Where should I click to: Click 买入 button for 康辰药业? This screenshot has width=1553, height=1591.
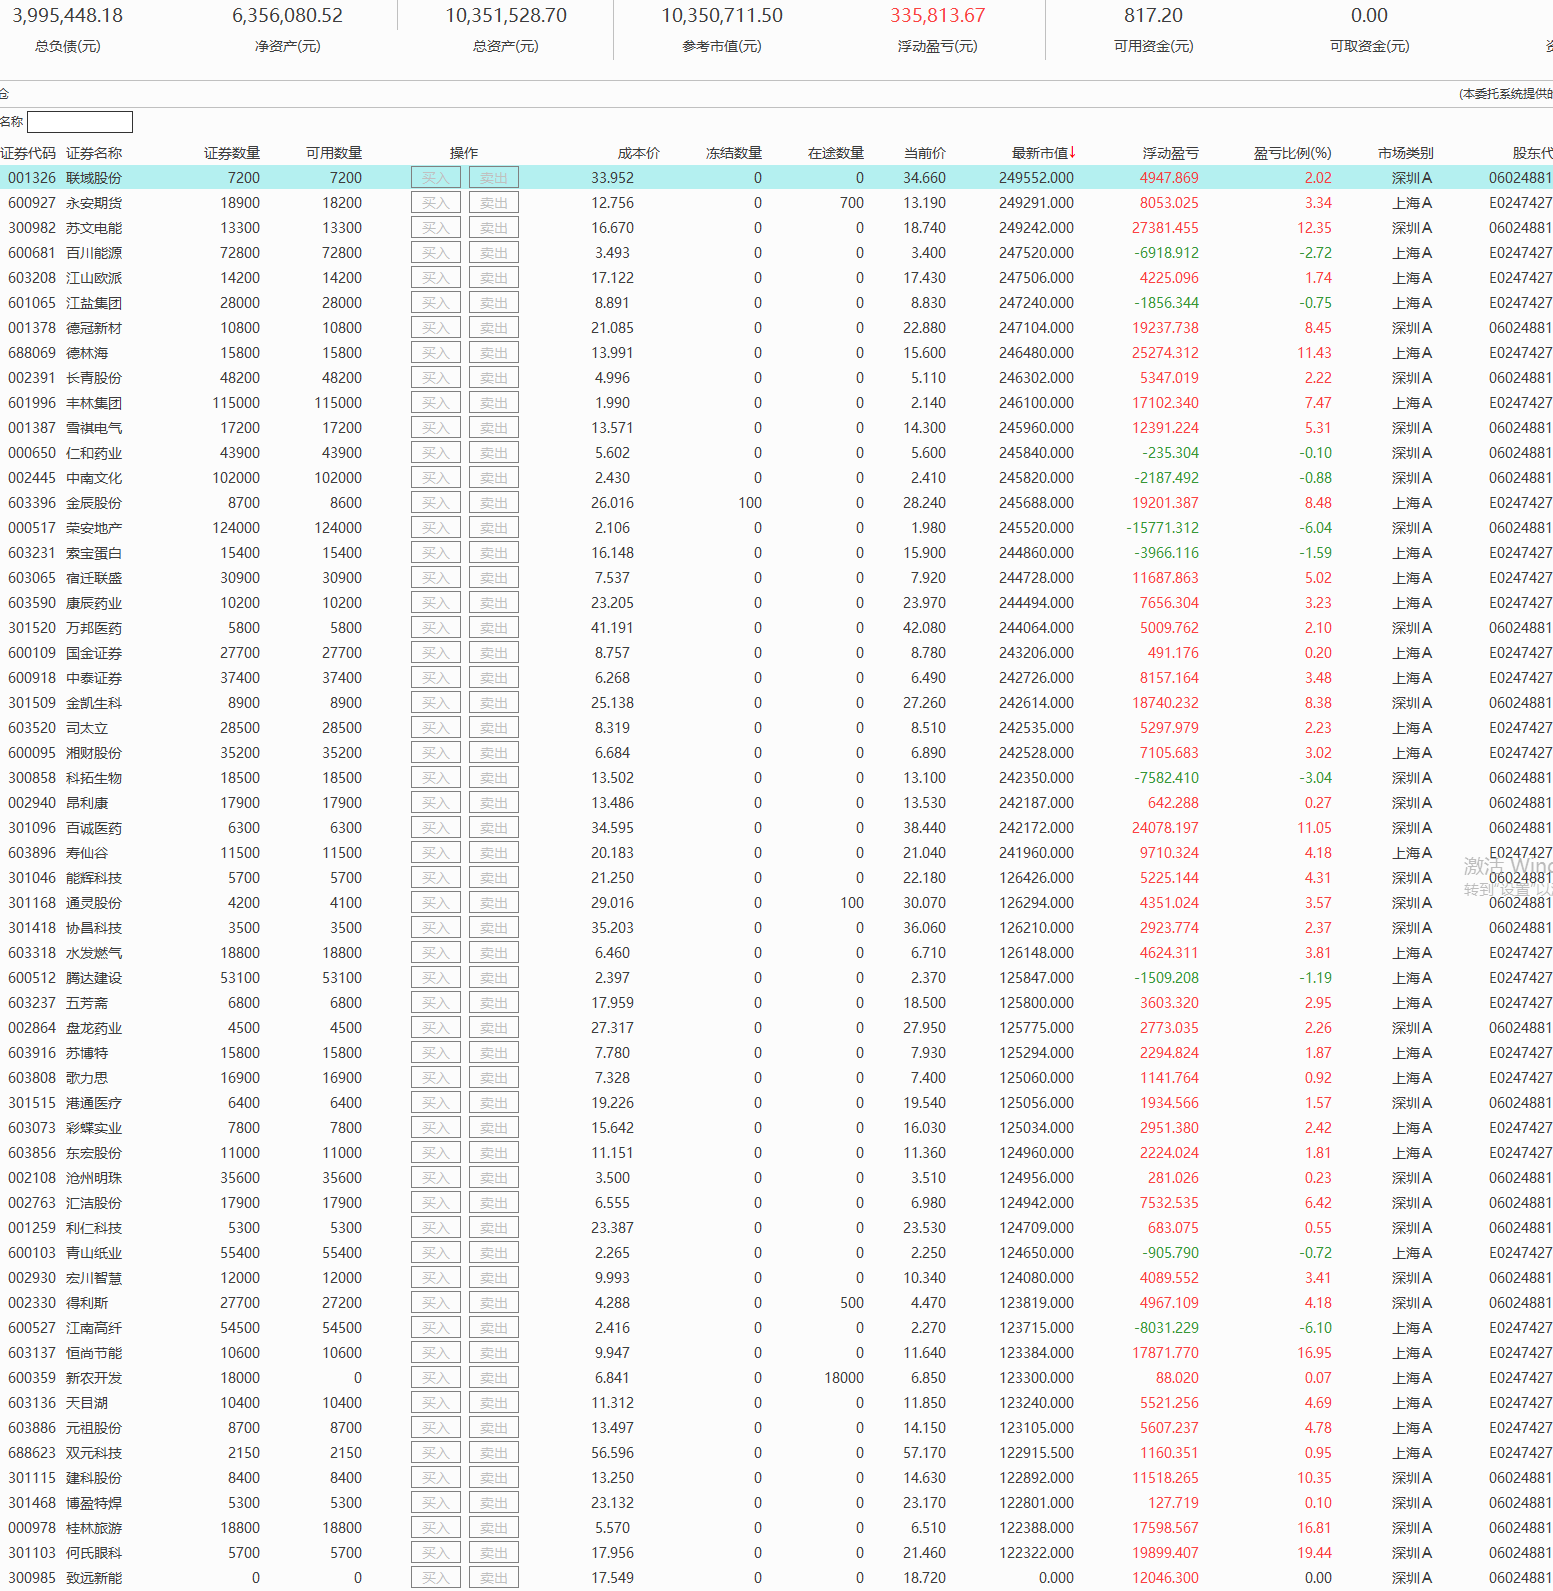436,603
